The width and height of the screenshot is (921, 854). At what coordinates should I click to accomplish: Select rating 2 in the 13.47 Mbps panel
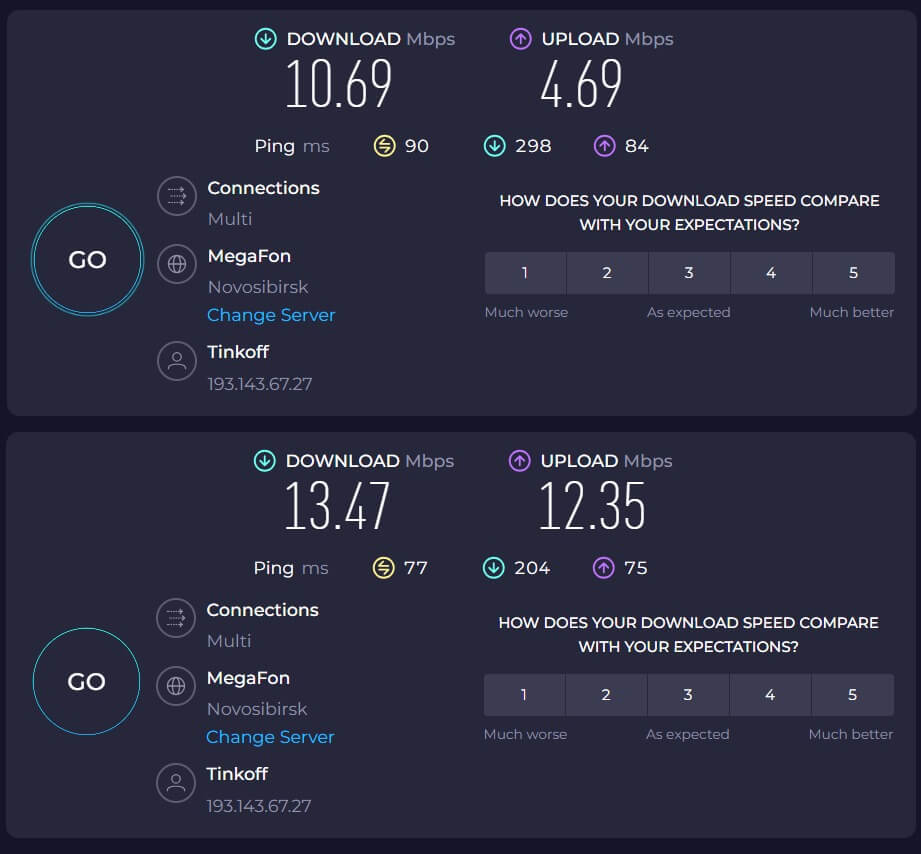click(x=606, y=695)
